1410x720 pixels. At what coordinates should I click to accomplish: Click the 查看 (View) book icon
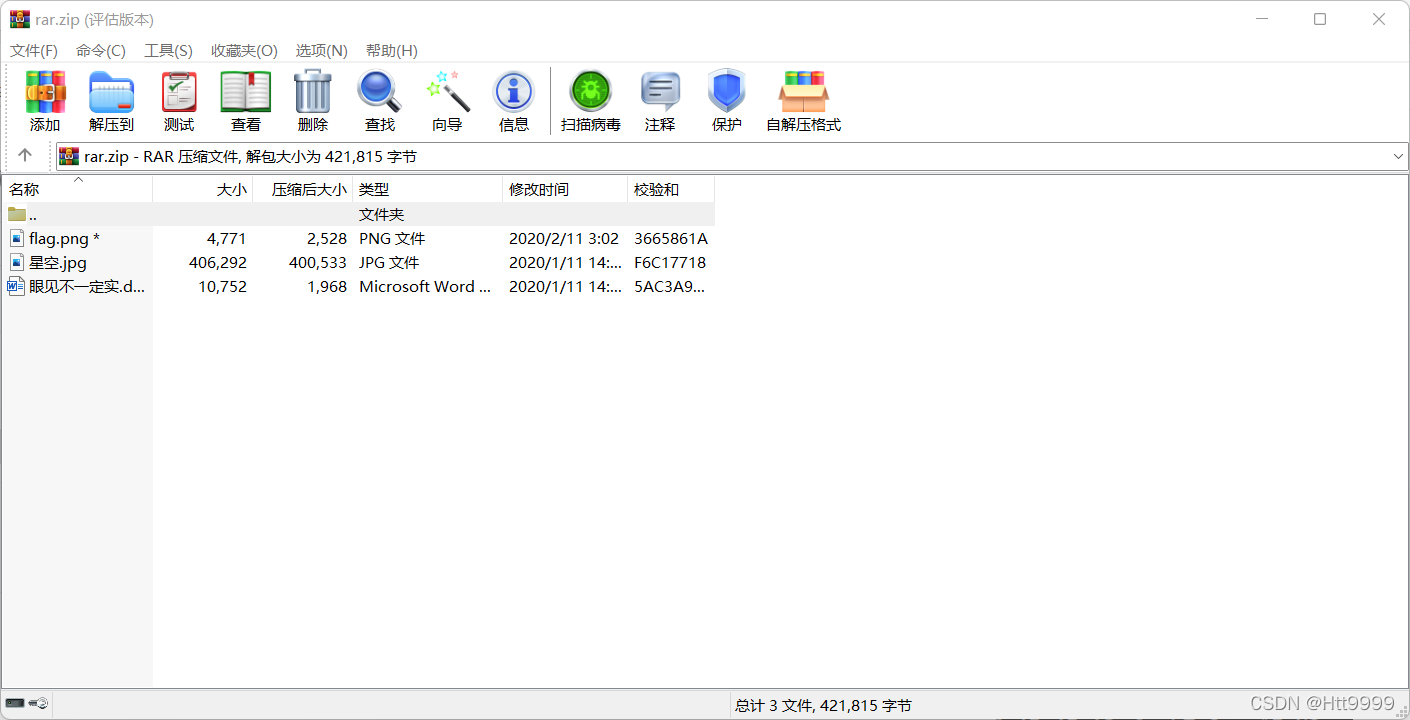(x=246, y=92)
